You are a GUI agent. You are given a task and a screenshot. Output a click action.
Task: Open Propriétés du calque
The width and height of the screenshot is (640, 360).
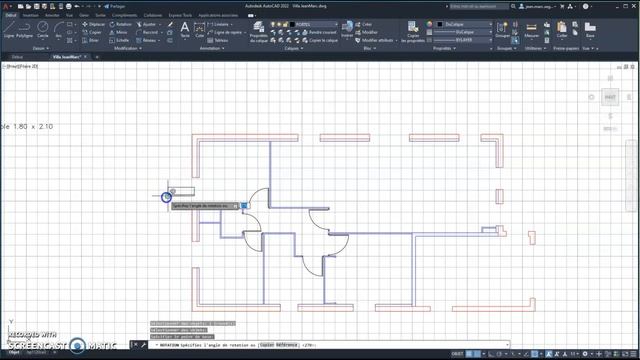click(x=259, y=31)
